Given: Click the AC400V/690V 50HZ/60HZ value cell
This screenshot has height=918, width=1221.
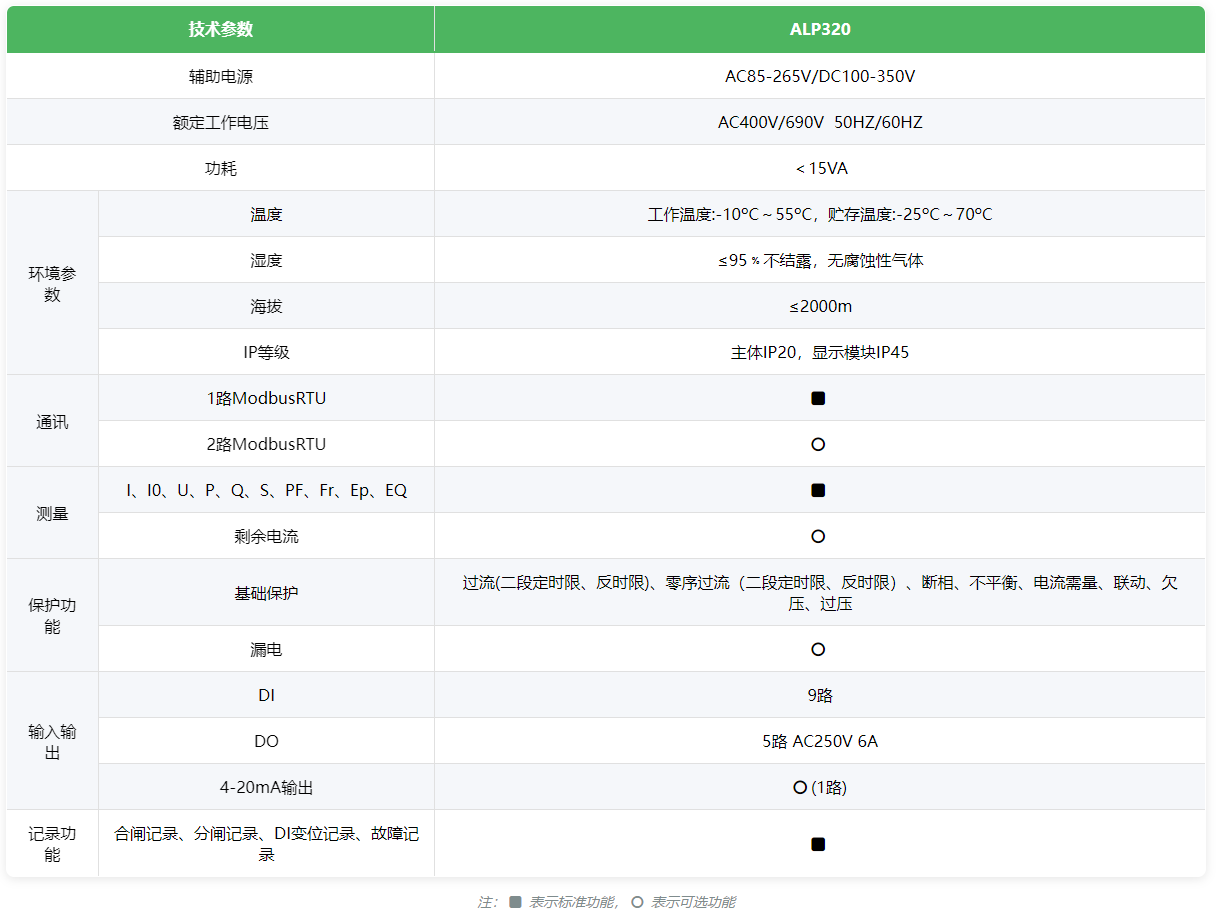Looking at the screenshot, I should tap(820, 122).
